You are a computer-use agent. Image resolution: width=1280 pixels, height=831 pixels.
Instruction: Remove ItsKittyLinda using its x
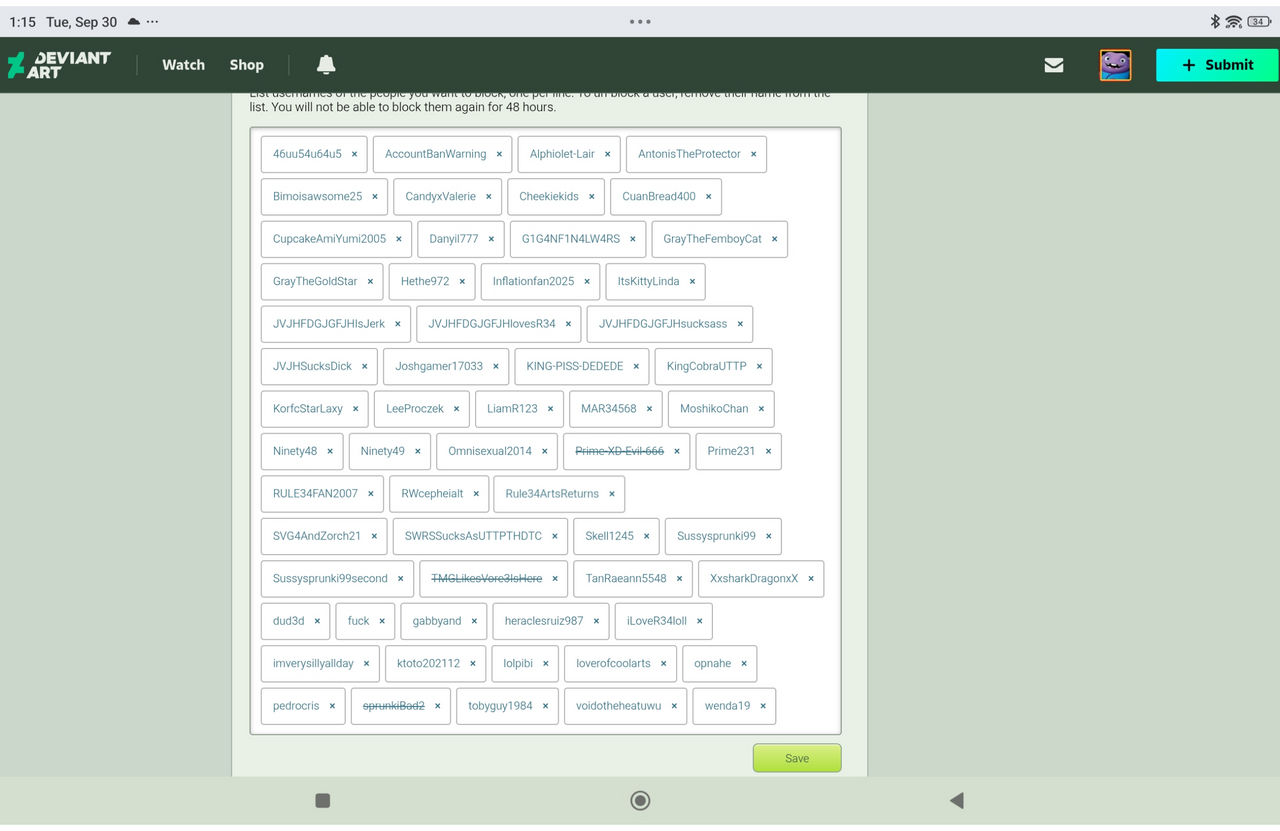[692, 282]
